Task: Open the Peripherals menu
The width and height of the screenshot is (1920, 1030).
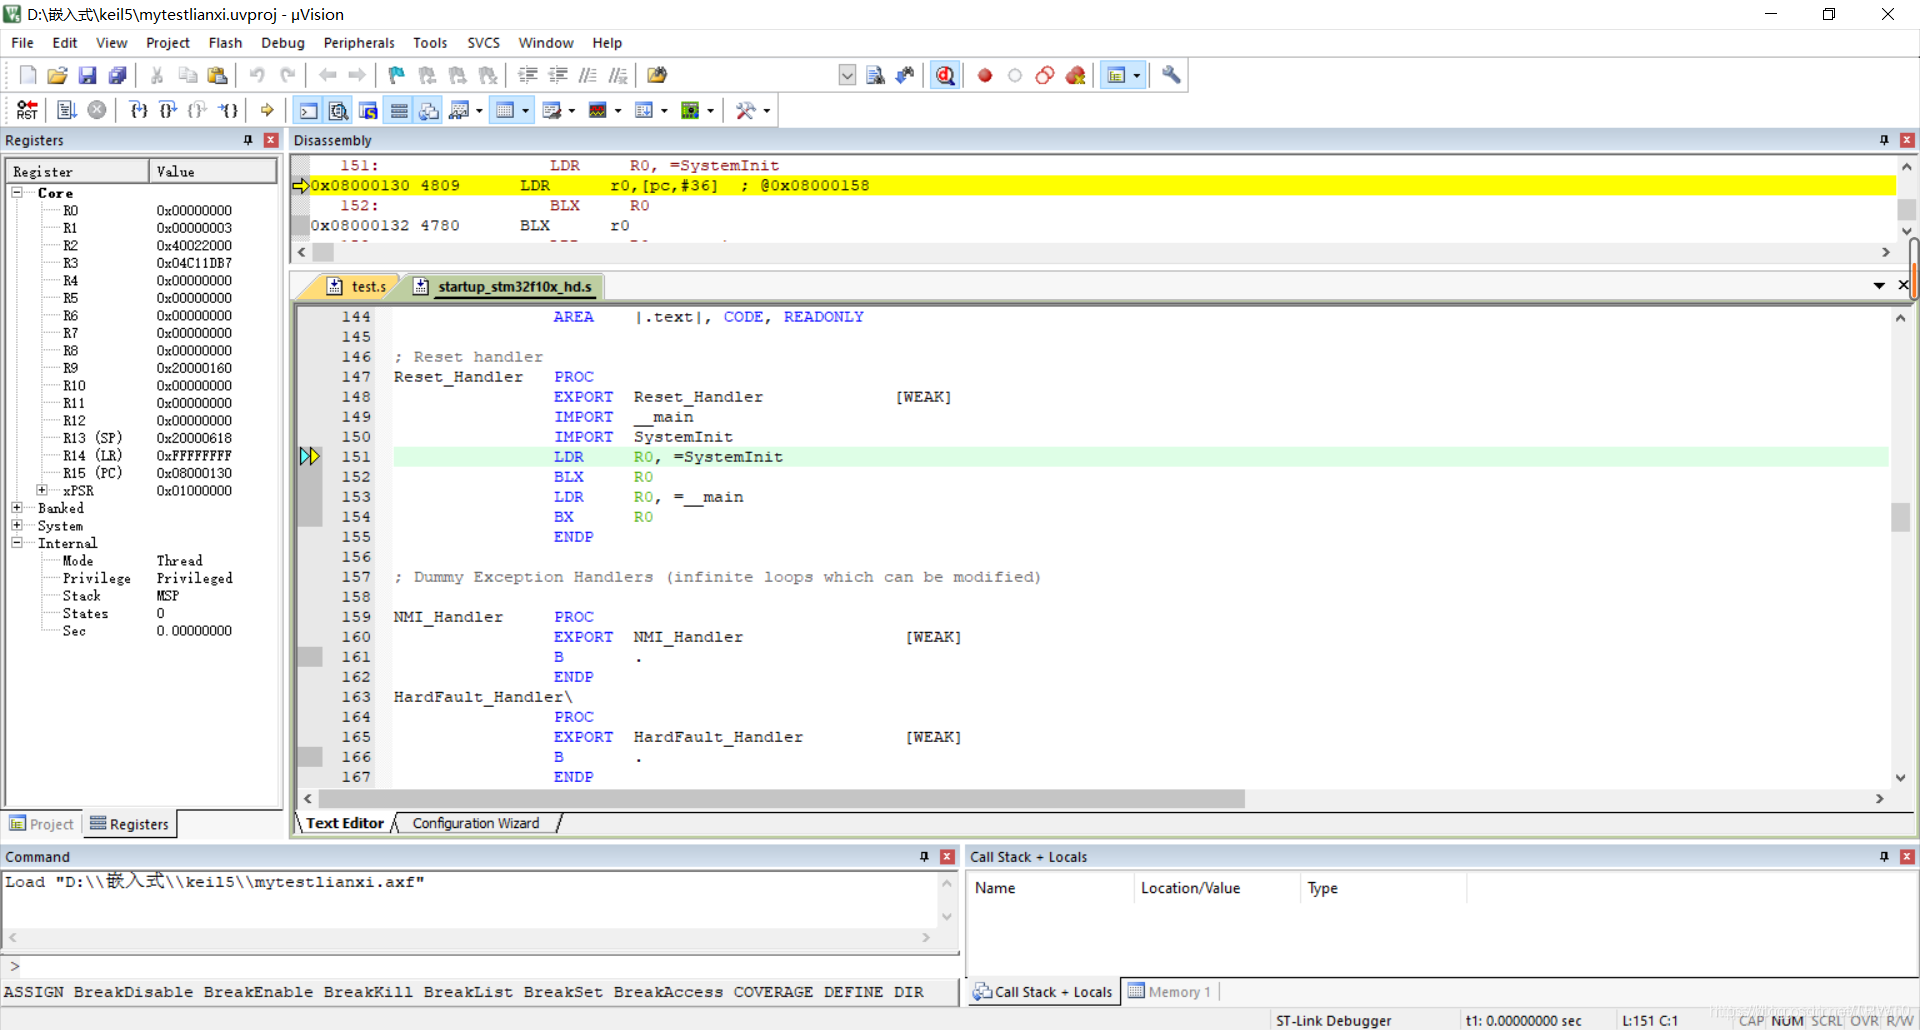Action: tap(359, 43)
